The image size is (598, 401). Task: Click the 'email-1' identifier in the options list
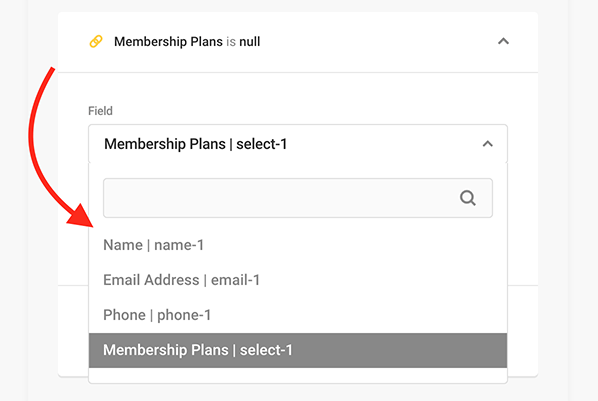click(x=235, y=280)
